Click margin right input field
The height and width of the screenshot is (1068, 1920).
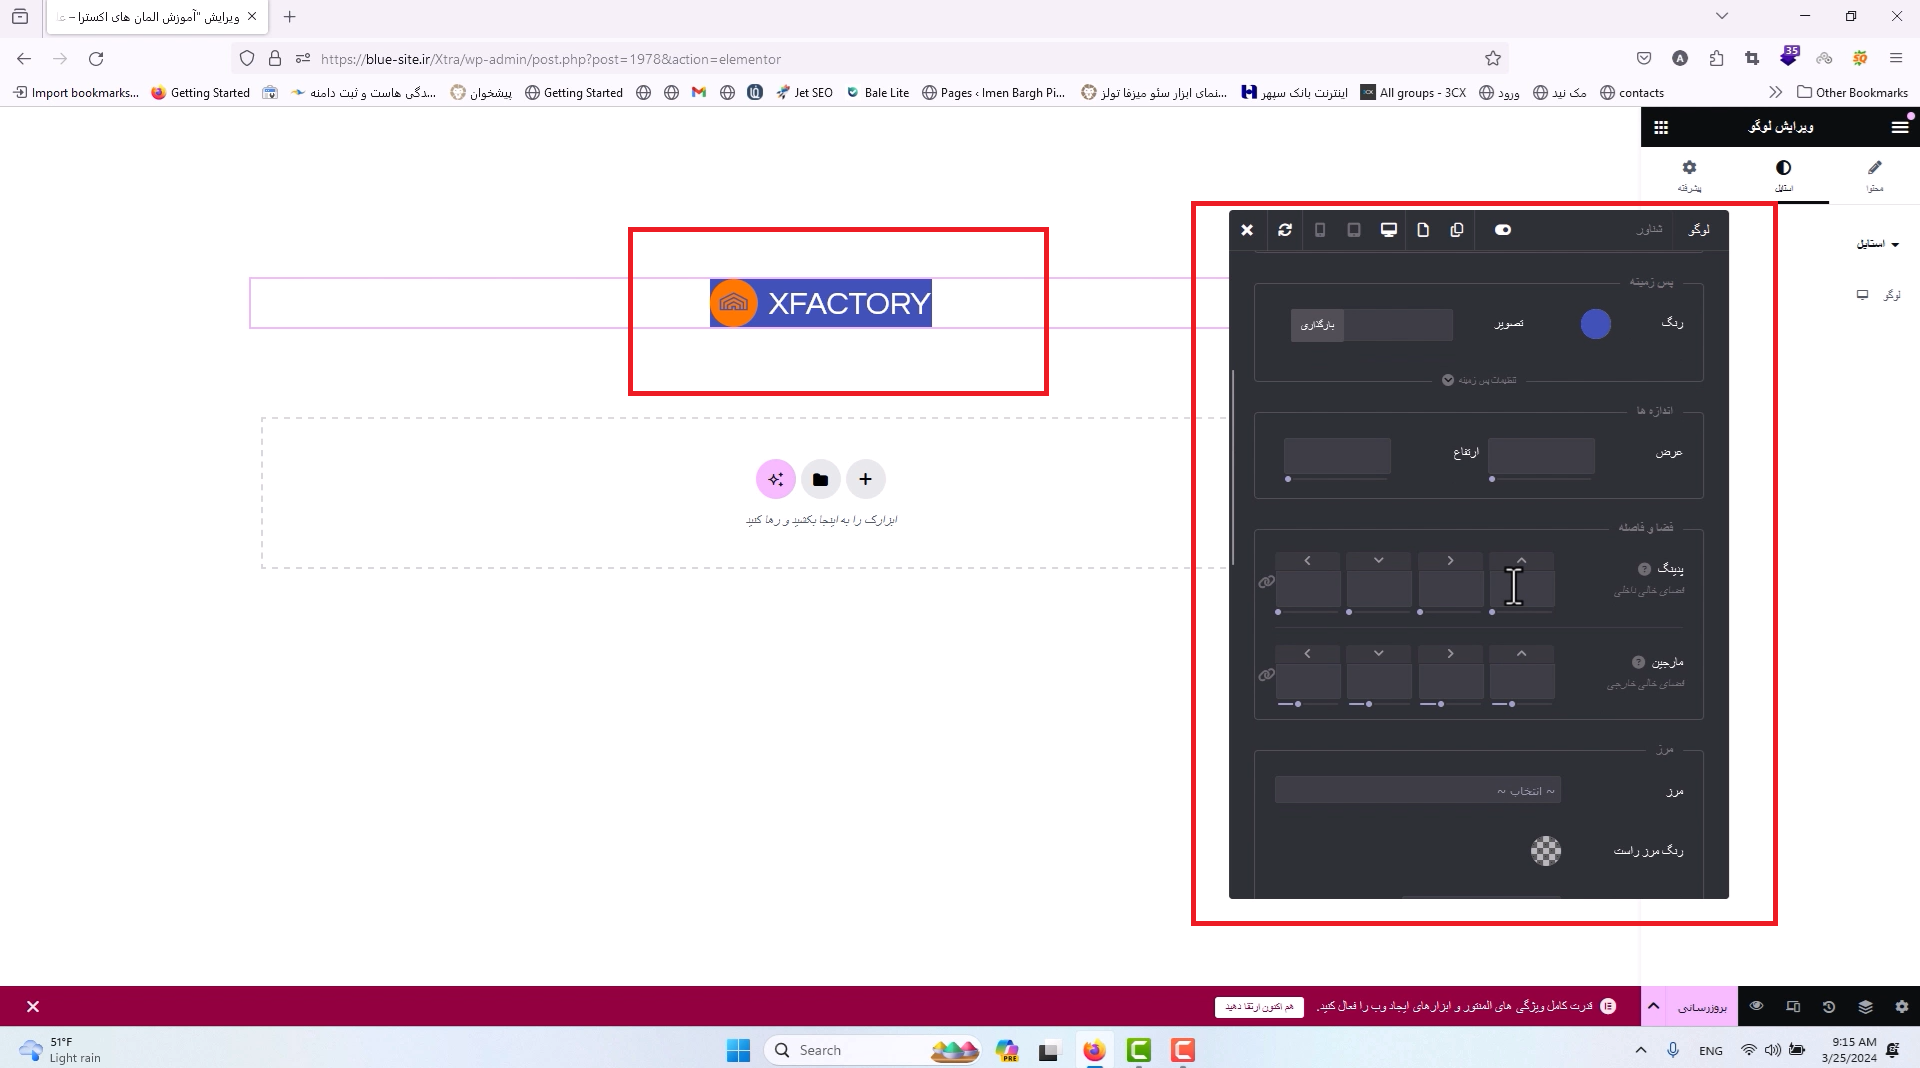click(1451, 682)
